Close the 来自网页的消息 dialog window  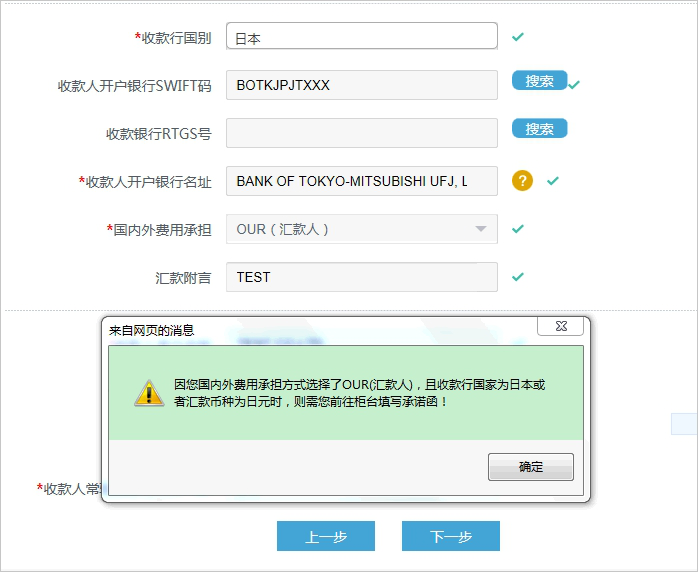click(560, 327)
